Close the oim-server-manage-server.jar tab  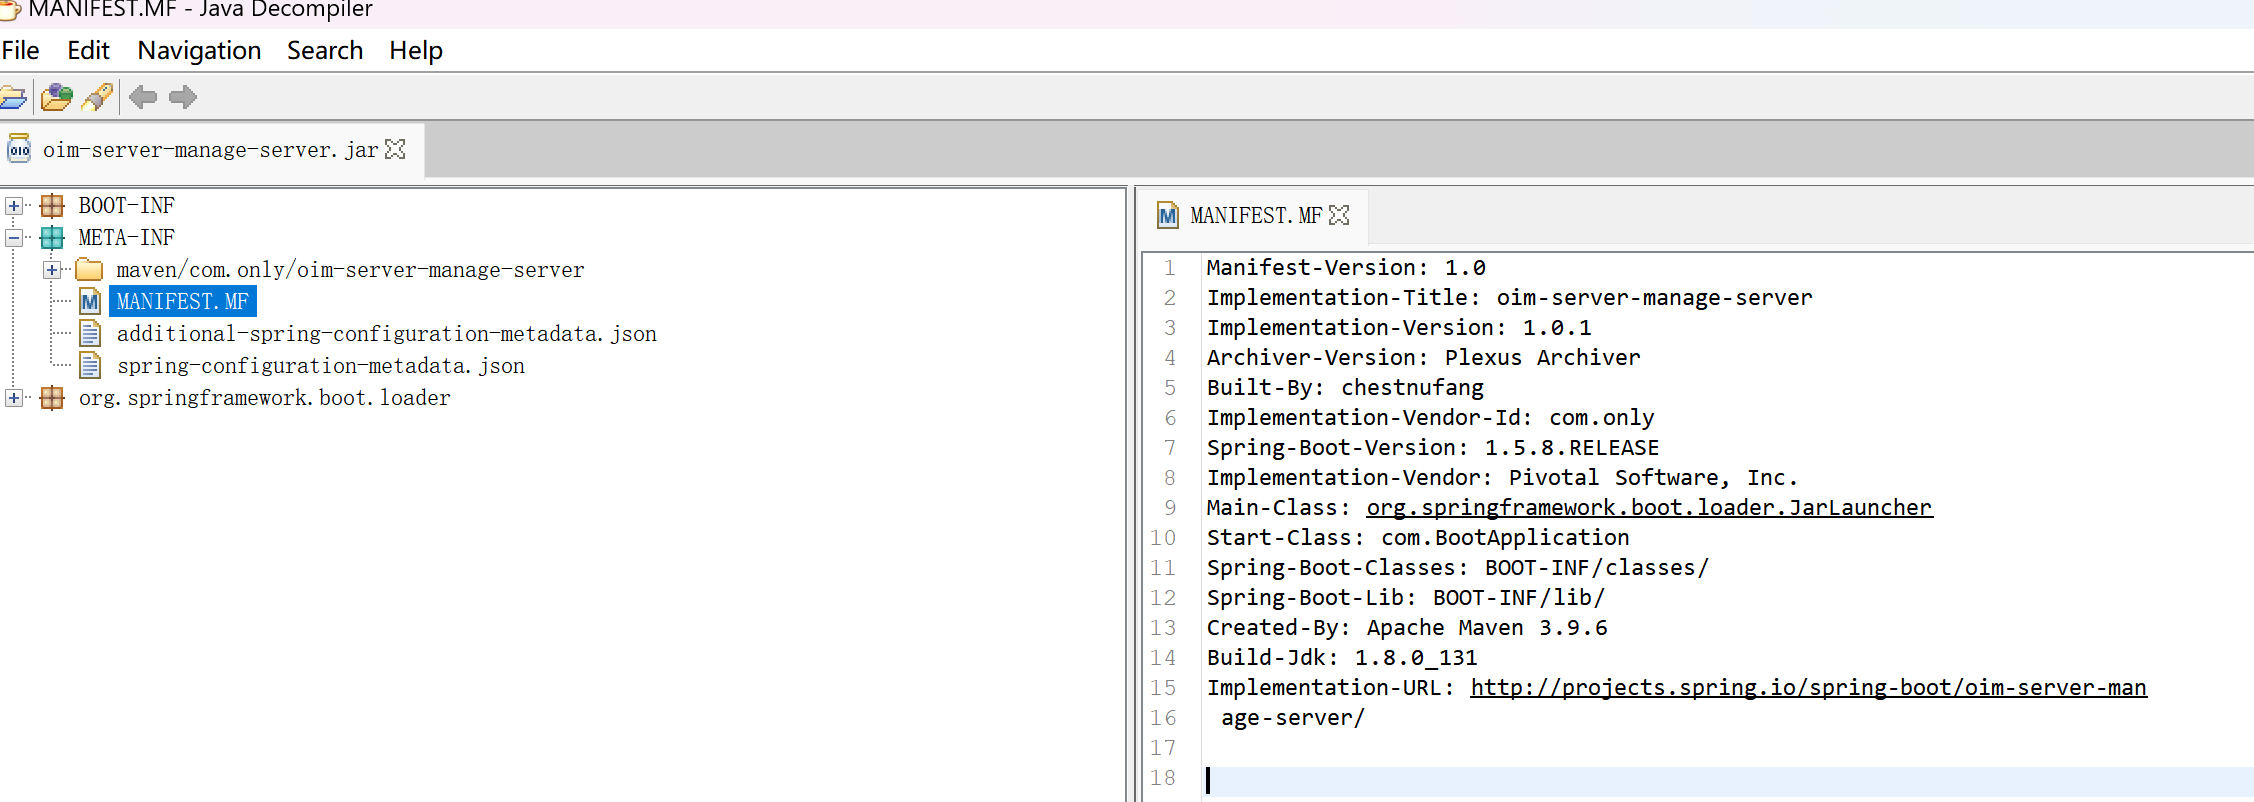click(x=396, y=149)
